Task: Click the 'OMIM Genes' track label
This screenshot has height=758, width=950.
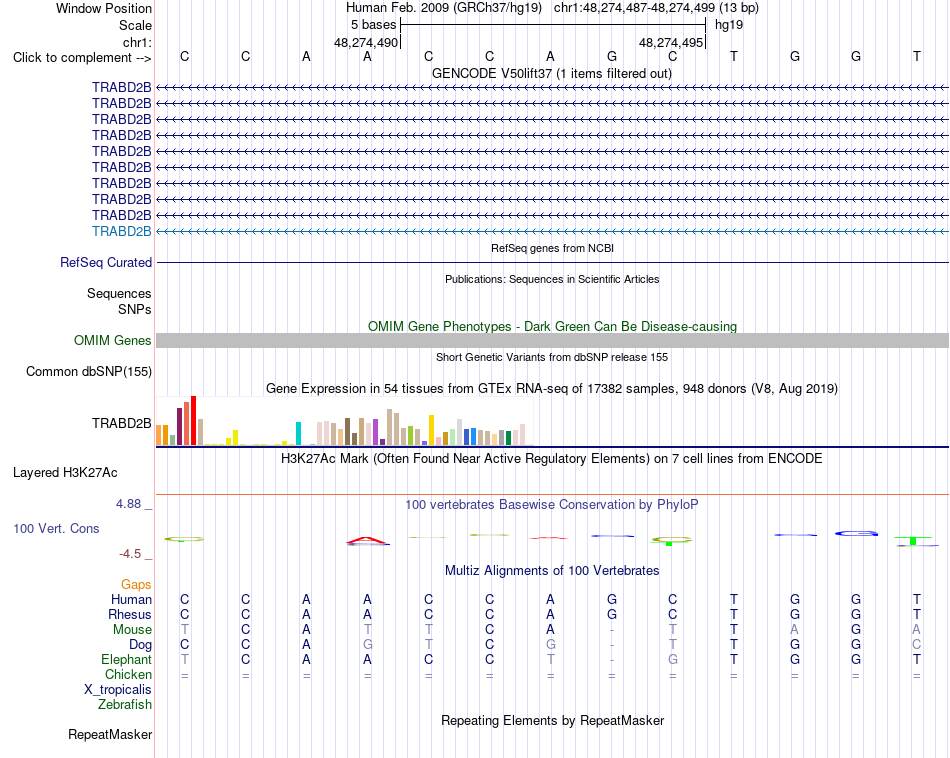Action: coord(113,341)
